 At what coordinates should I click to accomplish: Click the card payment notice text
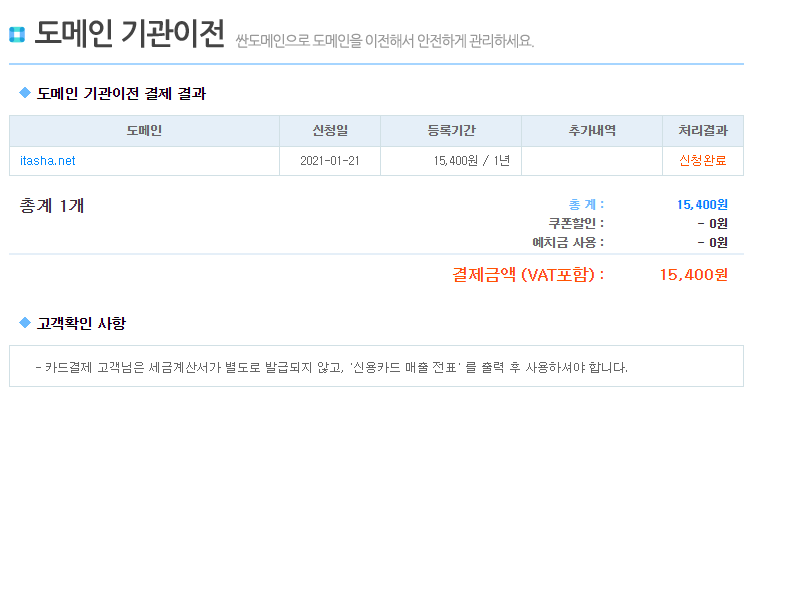coord(332,367)
